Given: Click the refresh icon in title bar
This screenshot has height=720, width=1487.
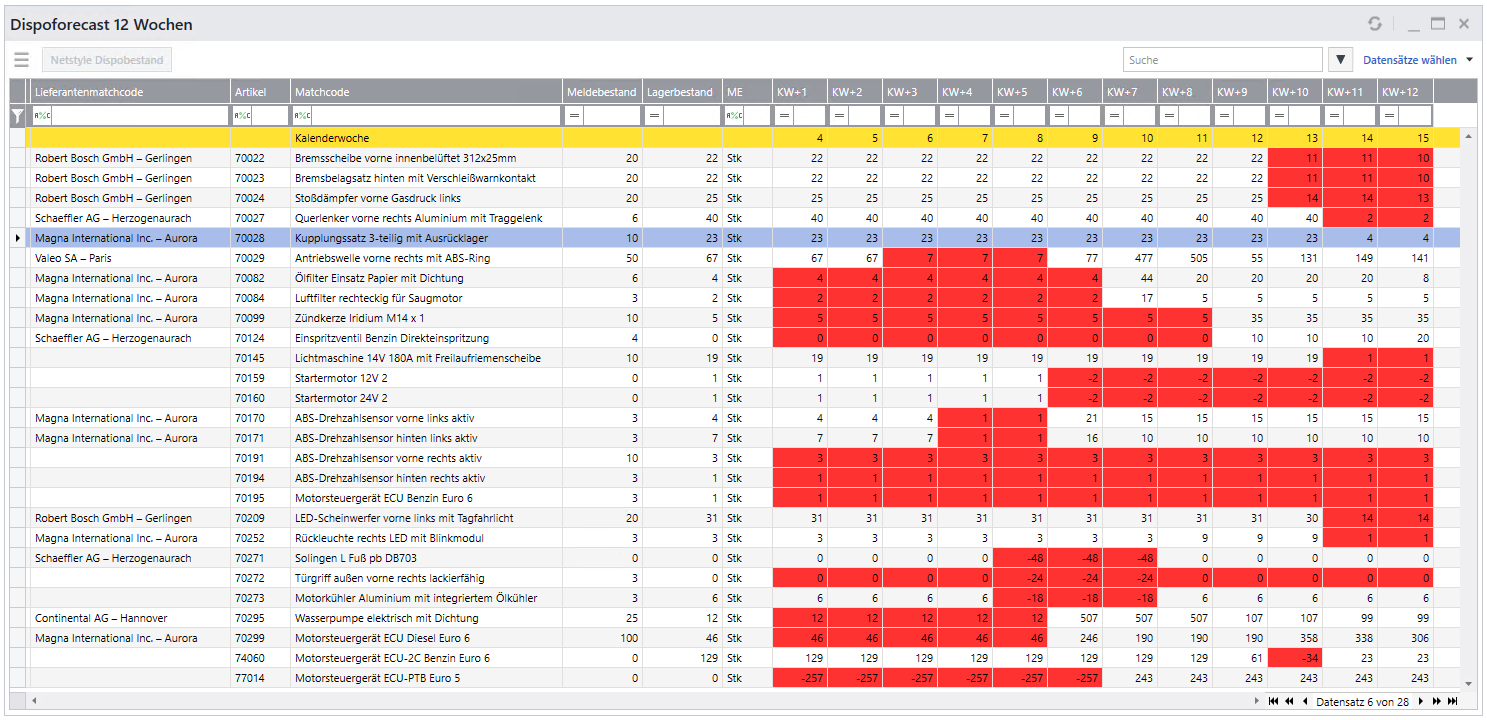Looking at the screenshot, I should pyautogui.click(x=1375, y=24).
